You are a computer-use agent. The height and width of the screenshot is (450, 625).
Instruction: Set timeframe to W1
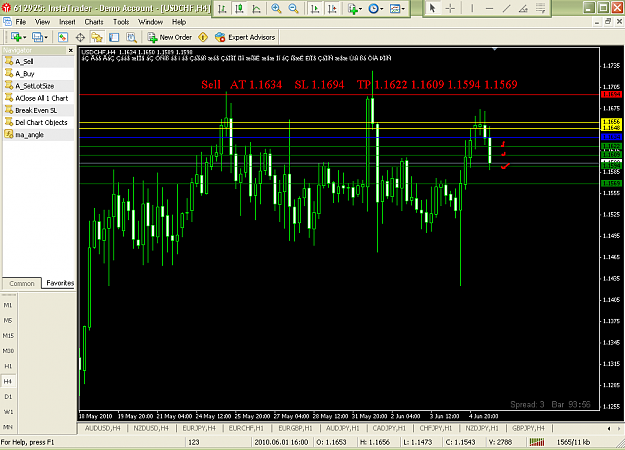(8, 412)
